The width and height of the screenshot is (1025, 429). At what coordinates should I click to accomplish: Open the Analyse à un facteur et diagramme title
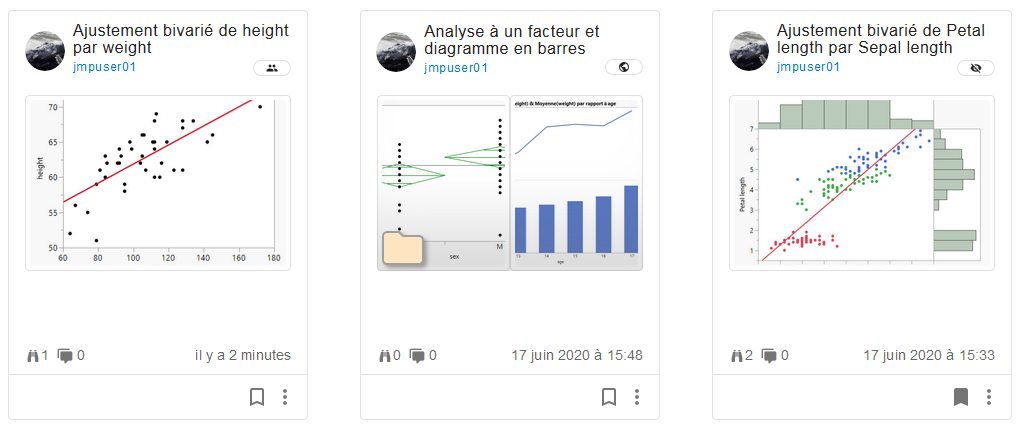tap(511, 39)
